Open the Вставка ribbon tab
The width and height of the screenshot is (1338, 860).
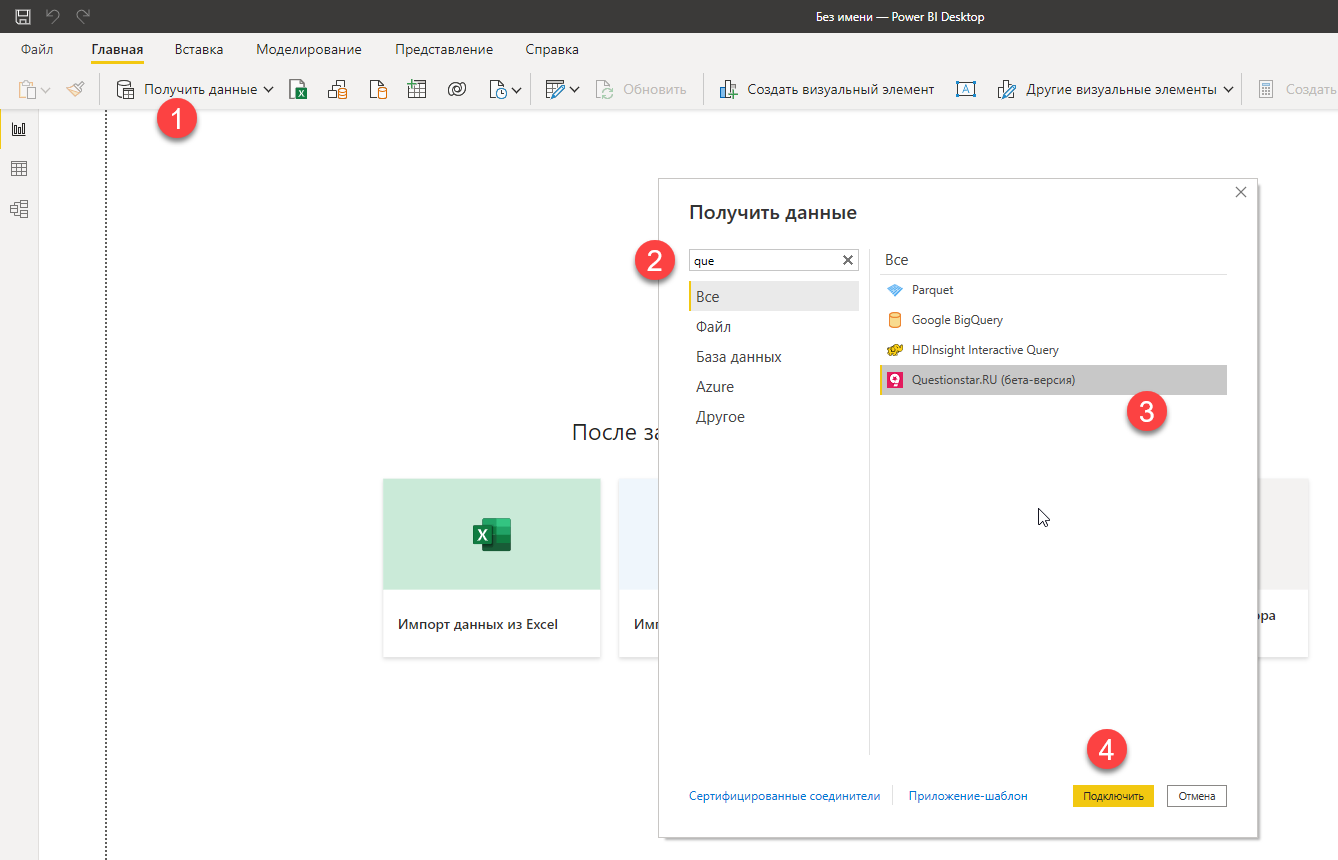tap(199, 49)
